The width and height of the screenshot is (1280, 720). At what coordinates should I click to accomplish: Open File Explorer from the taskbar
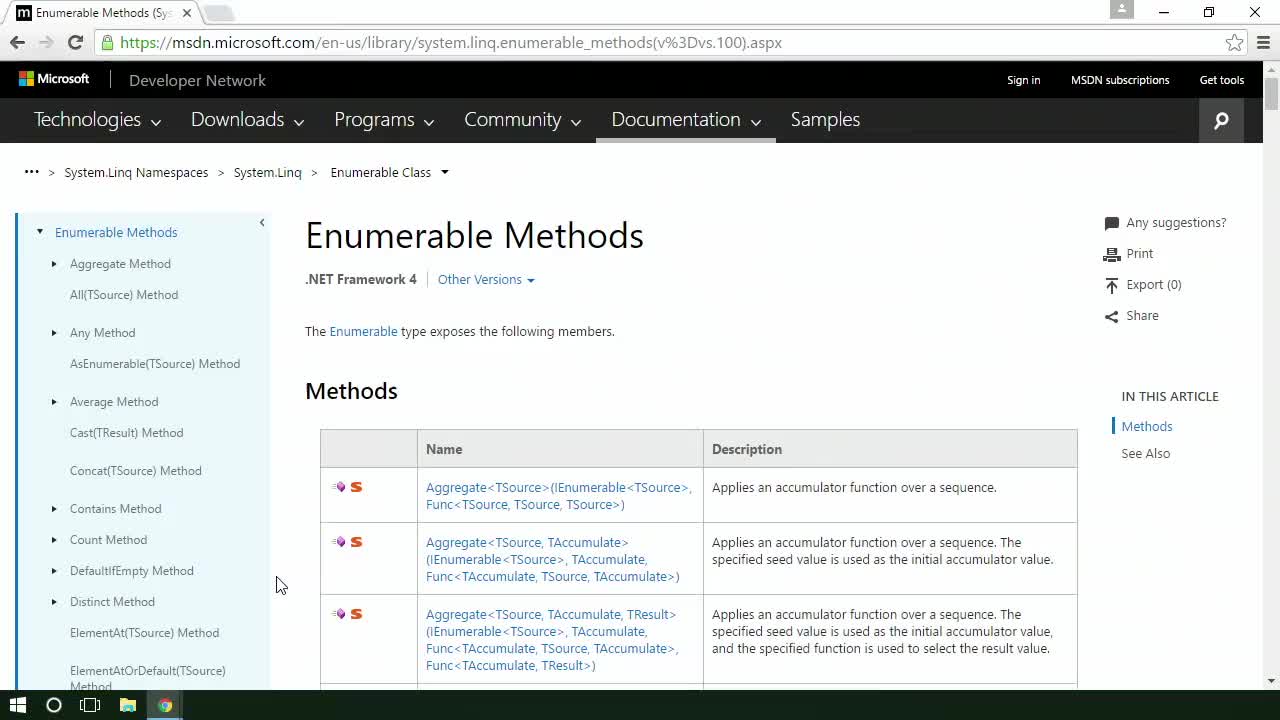128,705
